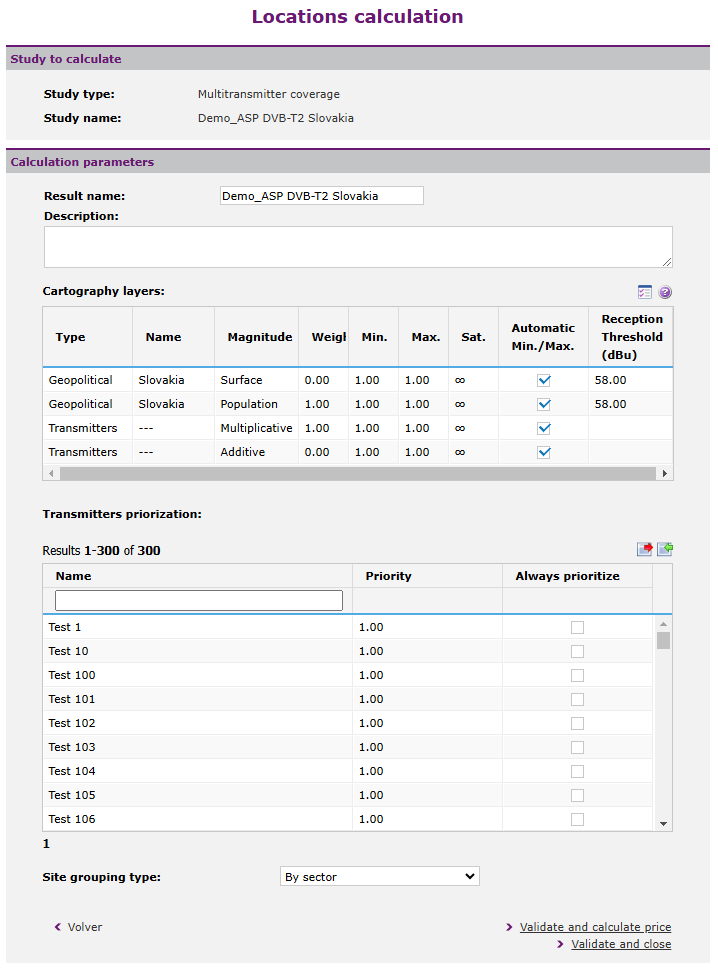Click the Sat. column header
Image resolution: width=718 pixels, height=970 pixels.
[473, 337]
